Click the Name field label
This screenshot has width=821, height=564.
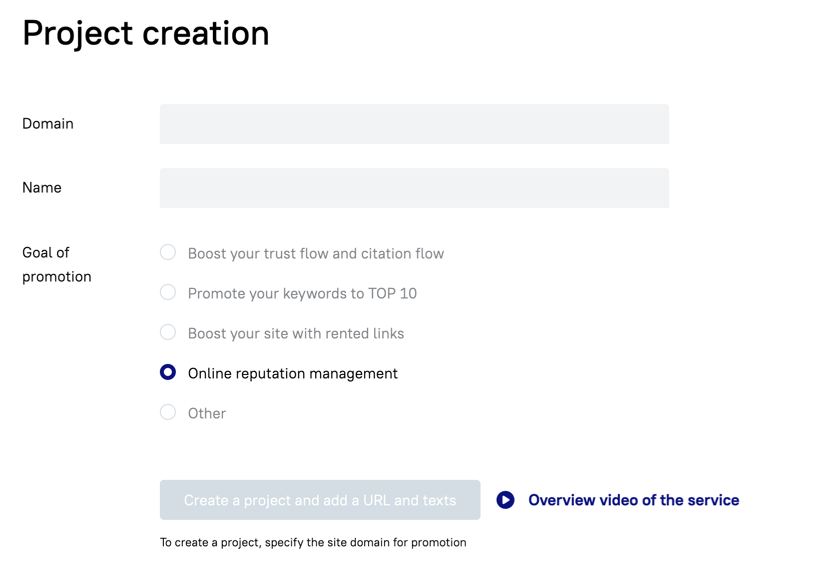41,187
